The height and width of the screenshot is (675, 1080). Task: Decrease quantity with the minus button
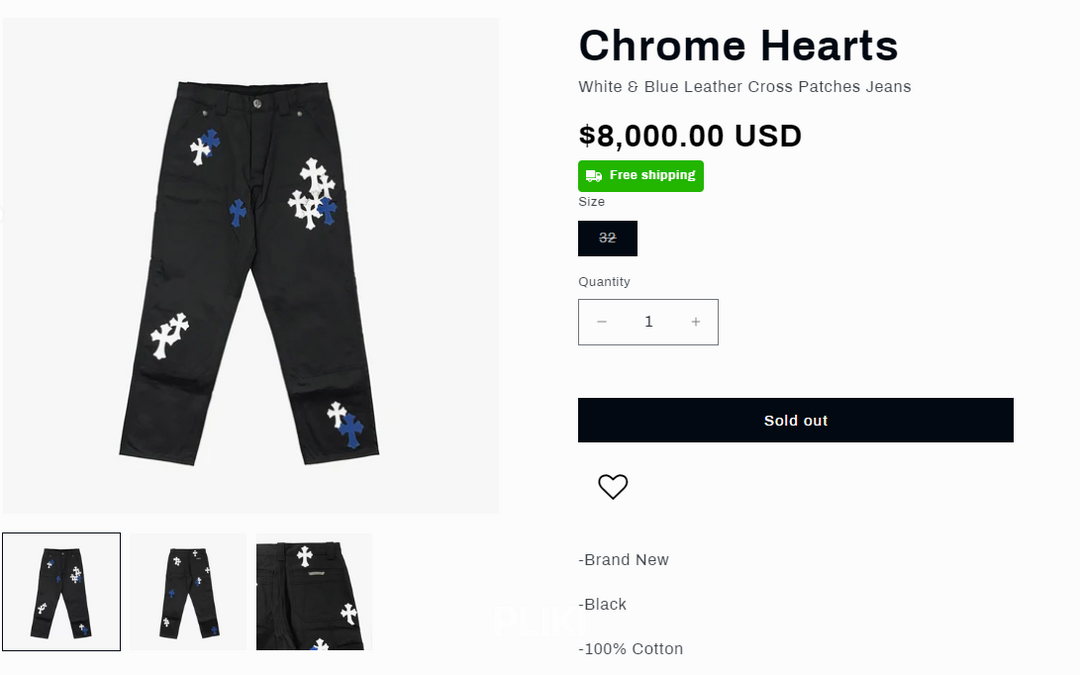pyautogui.click(x=602, y=322)
